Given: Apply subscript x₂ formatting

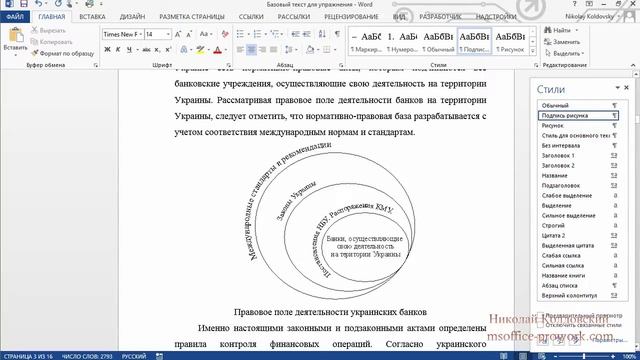Looking at the screenshot, I should pos(157,49).
